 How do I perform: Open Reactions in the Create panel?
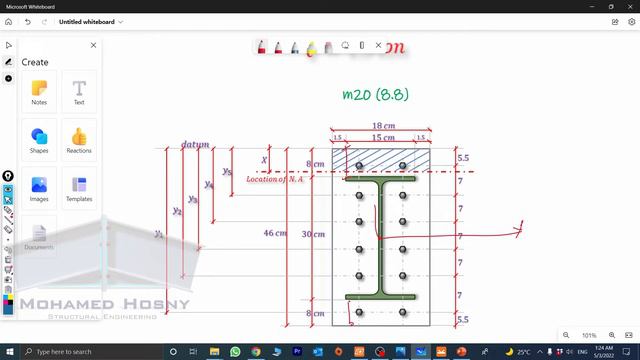pos(79,140)
